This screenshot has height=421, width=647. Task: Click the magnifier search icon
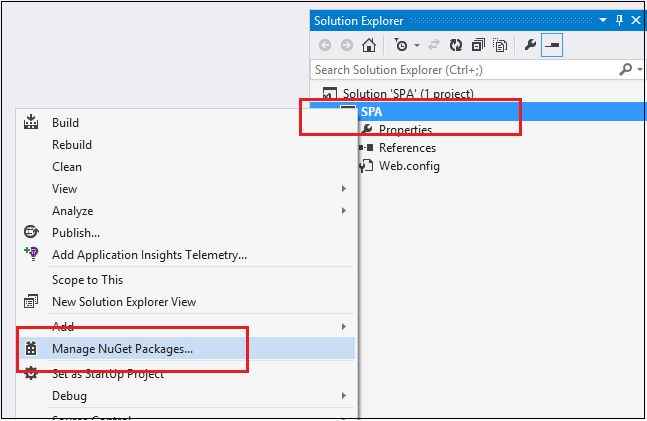(x=626, y=69)
